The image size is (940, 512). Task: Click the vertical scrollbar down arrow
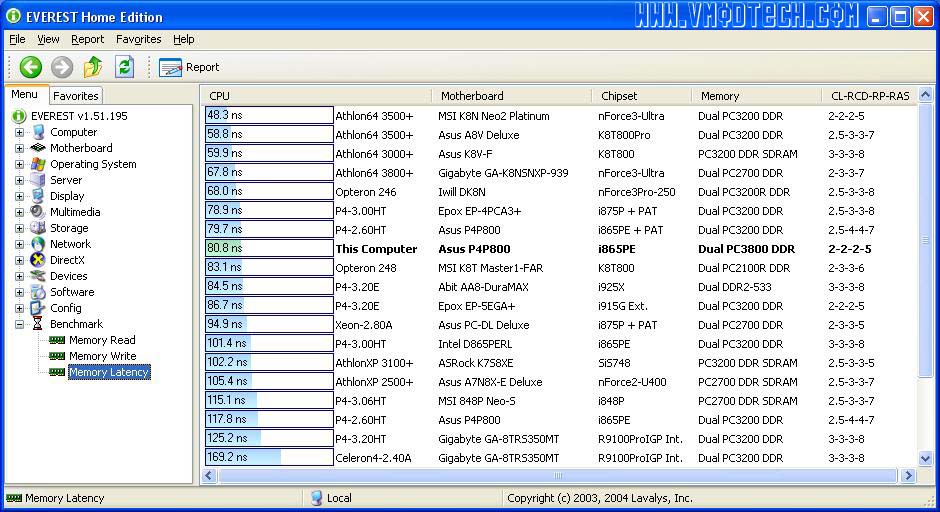[925, 459]
